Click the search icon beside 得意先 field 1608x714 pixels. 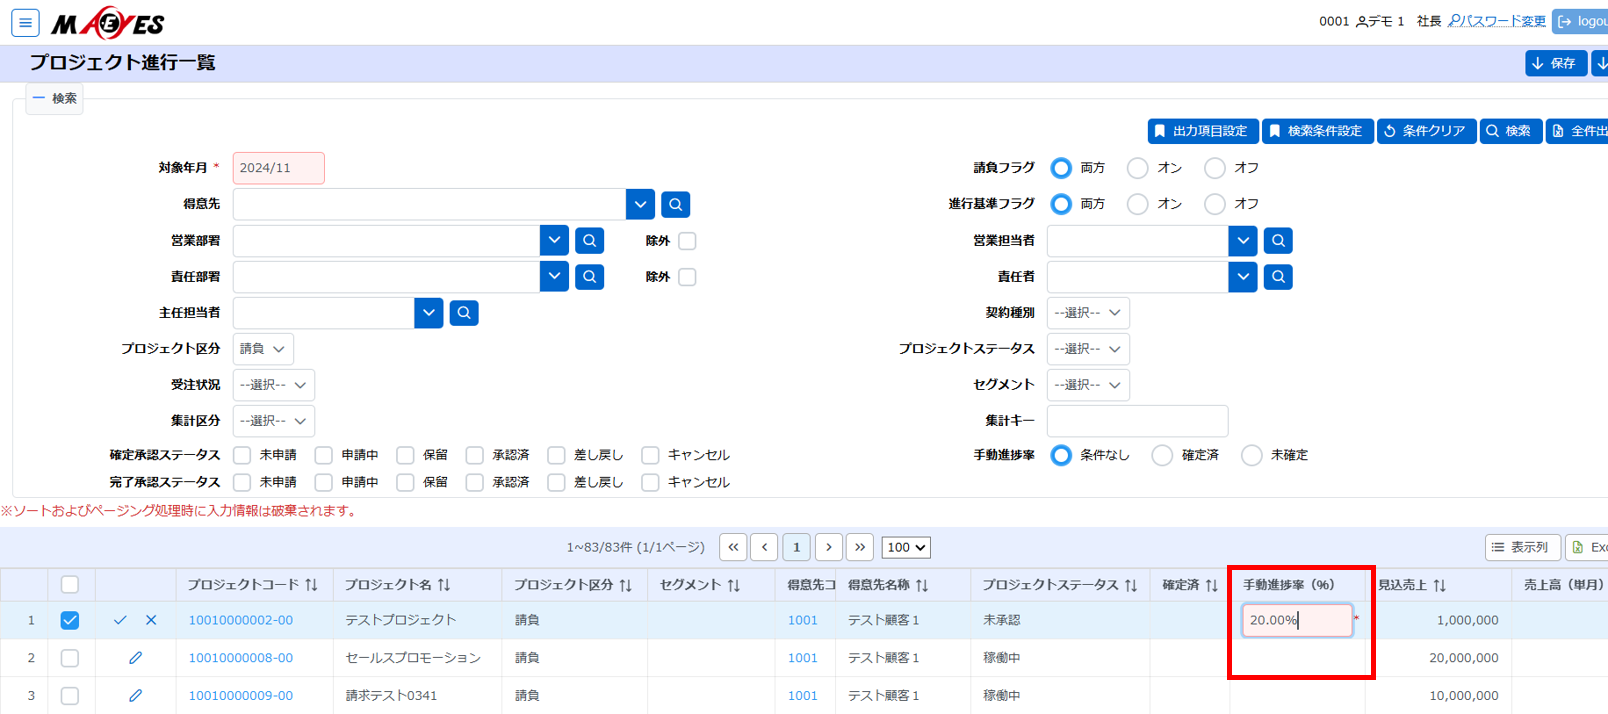(x=676, y=205)
